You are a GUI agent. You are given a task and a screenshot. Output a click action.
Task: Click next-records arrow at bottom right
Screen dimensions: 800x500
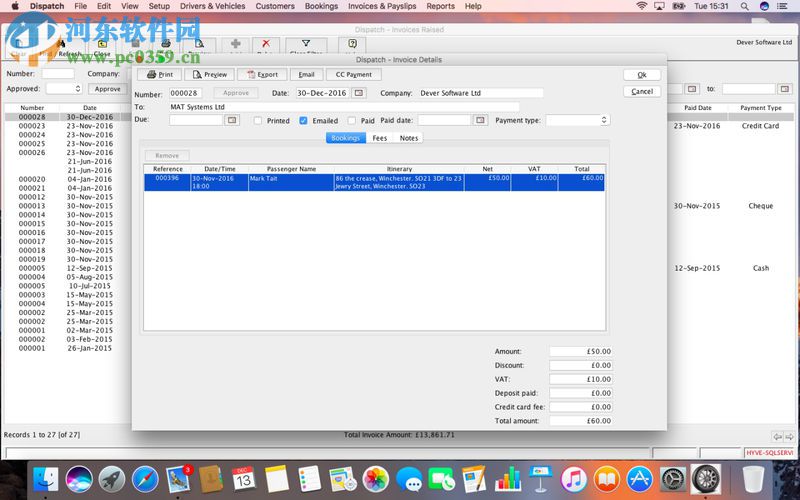coord(789,437)
